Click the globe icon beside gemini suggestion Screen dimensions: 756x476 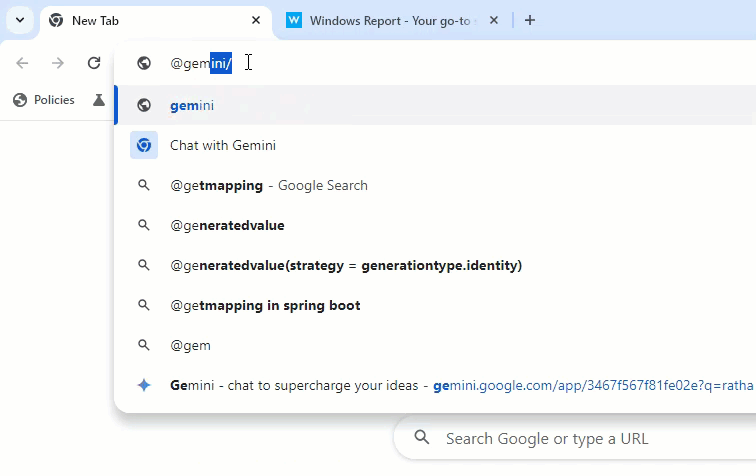tap(144, 105)
